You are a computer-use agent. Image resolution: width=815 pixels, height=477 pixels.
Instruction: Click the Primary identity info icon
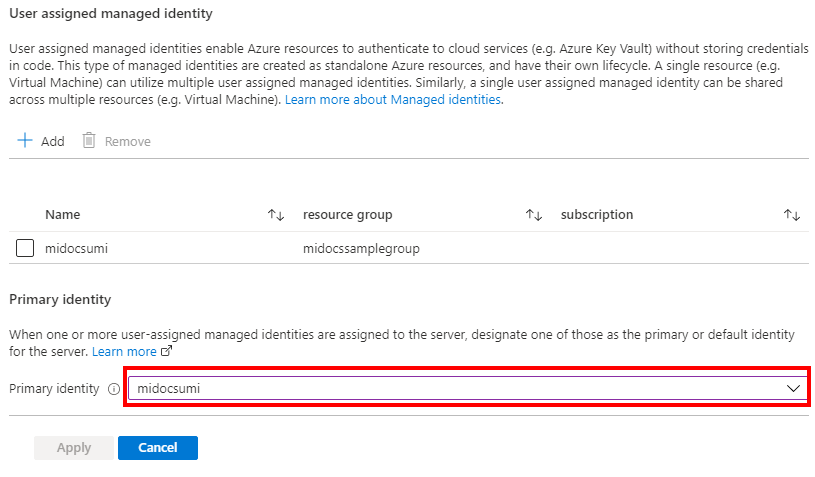[x=114, y=389]
